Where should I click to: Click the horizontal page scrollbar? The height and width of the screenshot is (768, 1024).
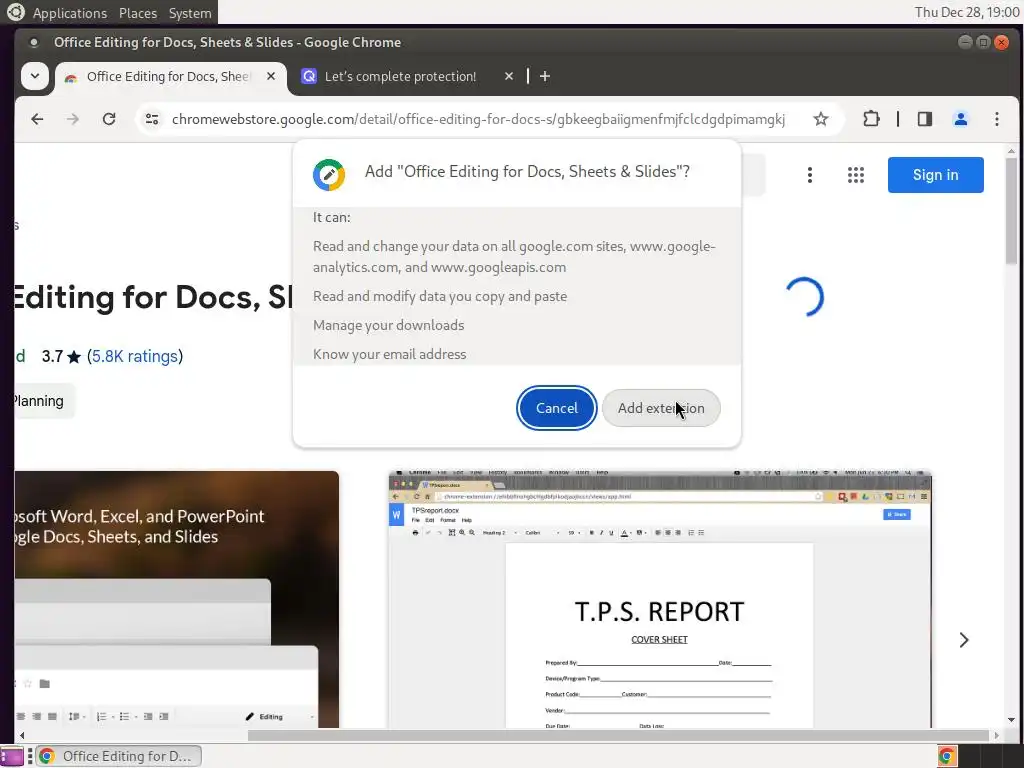point(618,735)
